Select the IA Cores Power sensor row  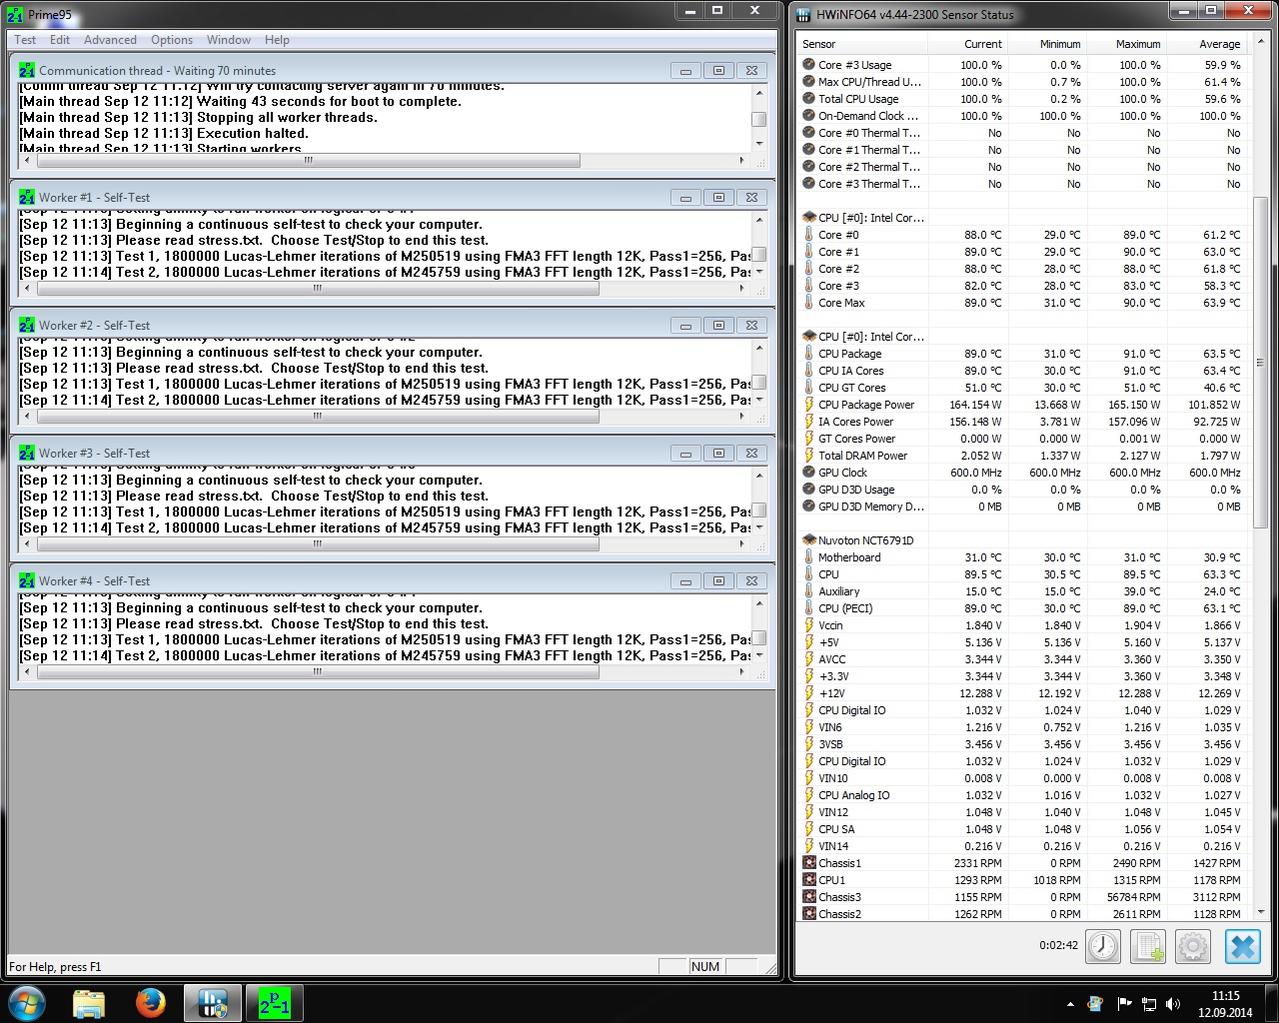(x=1022, y=422)
